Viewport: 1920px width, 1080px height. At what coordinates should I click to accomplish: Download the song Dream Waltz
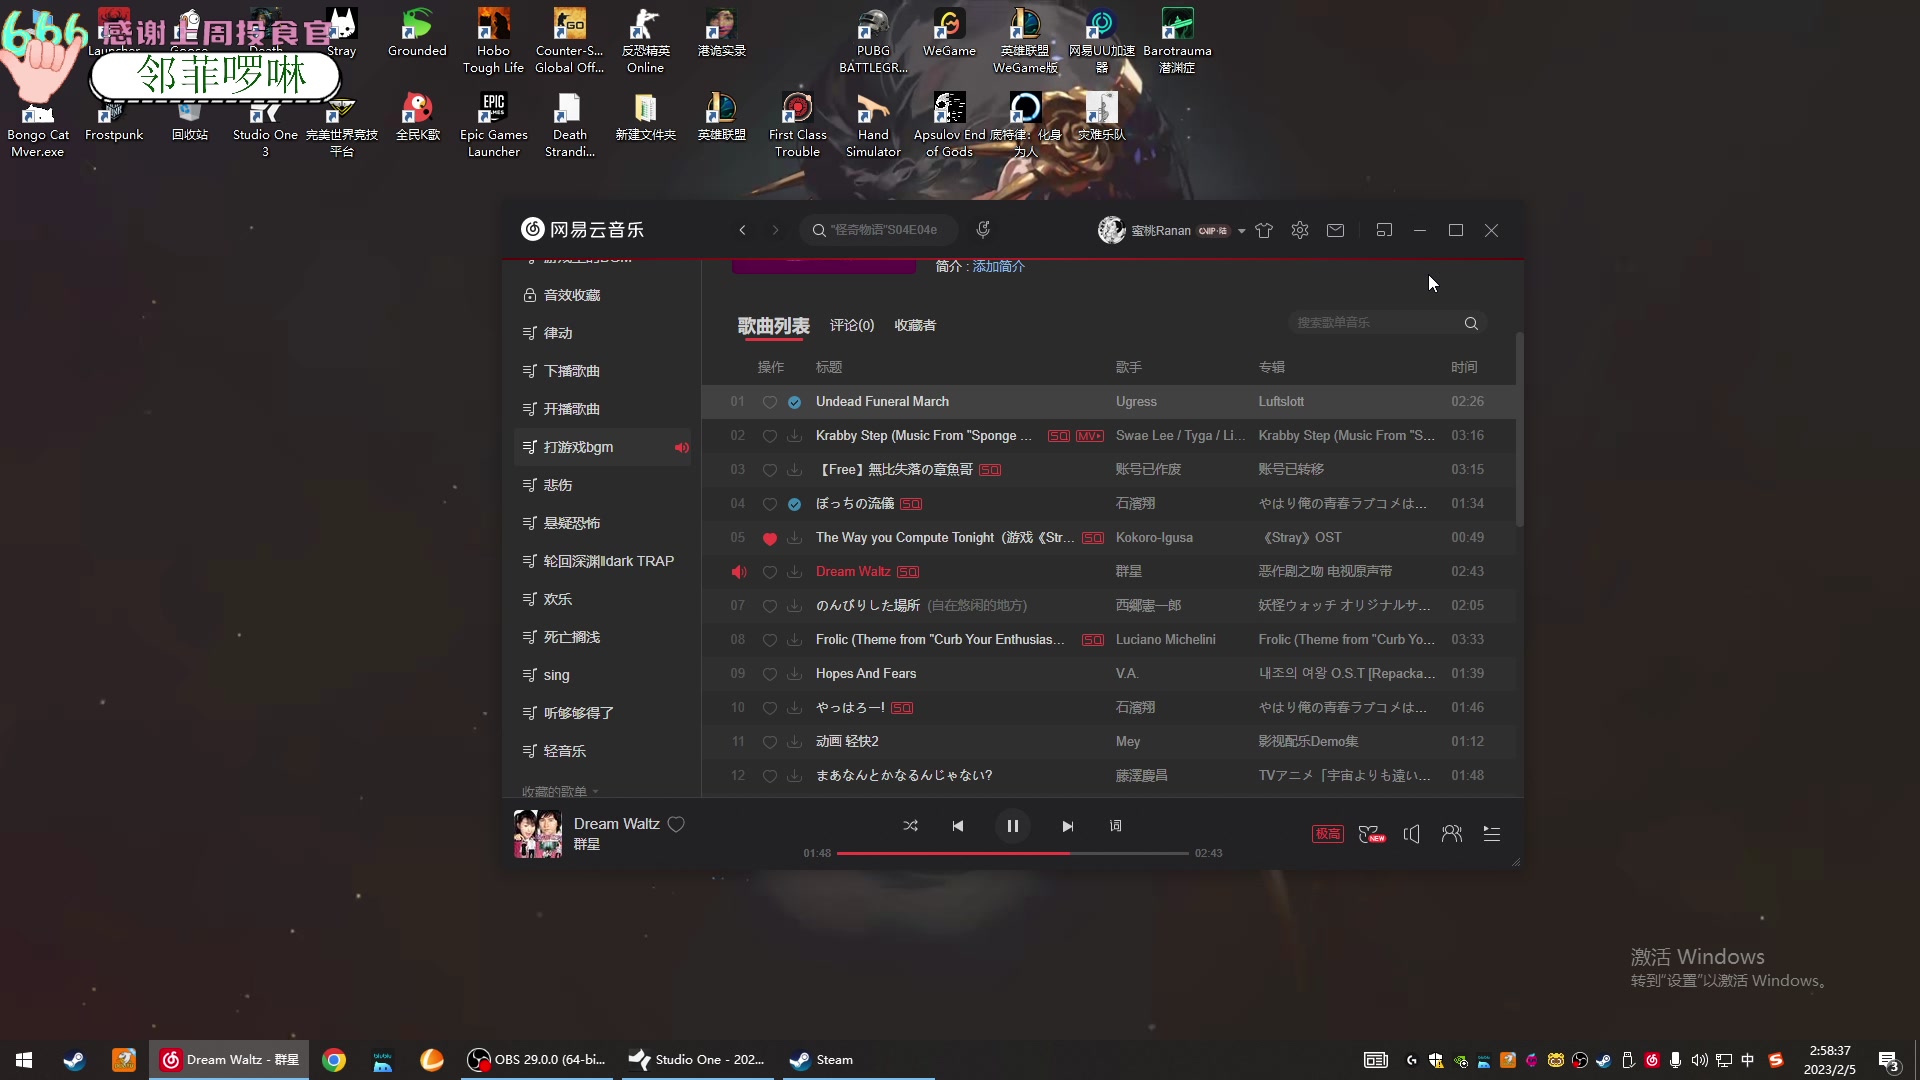[x=794, y=572]
